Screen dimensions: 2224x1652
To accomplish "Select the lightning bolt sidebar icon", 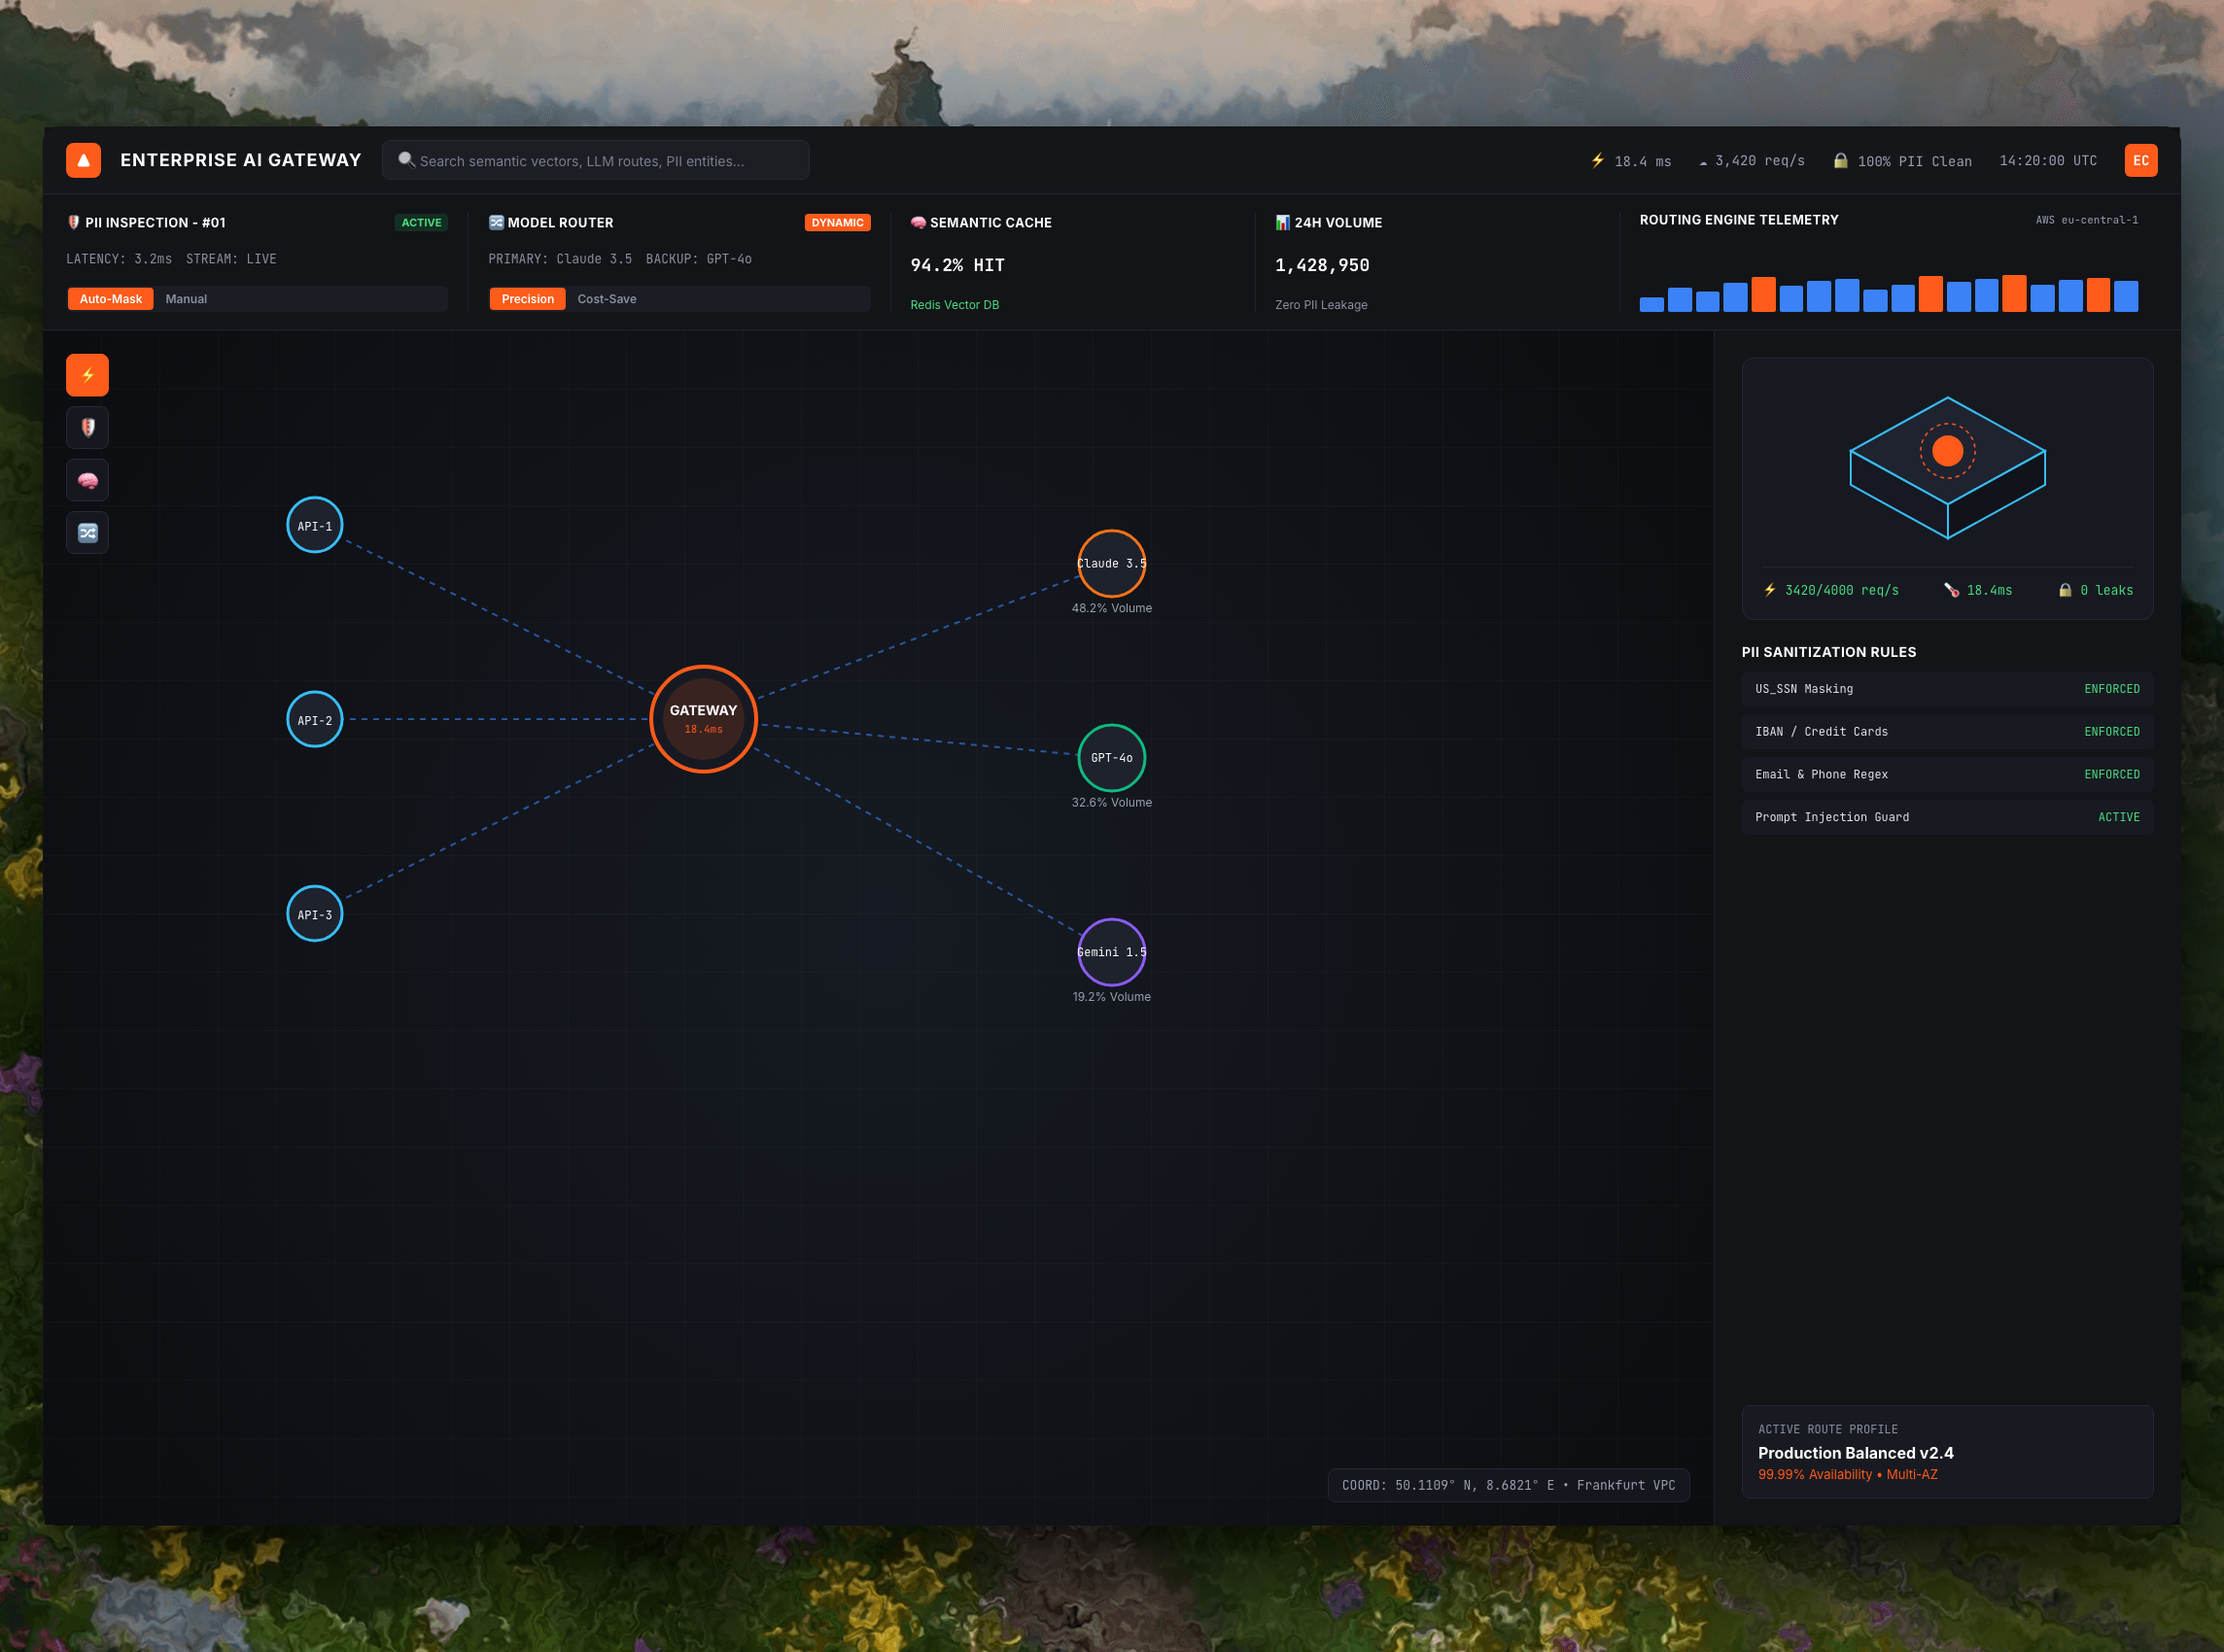I will pos(87,375).
